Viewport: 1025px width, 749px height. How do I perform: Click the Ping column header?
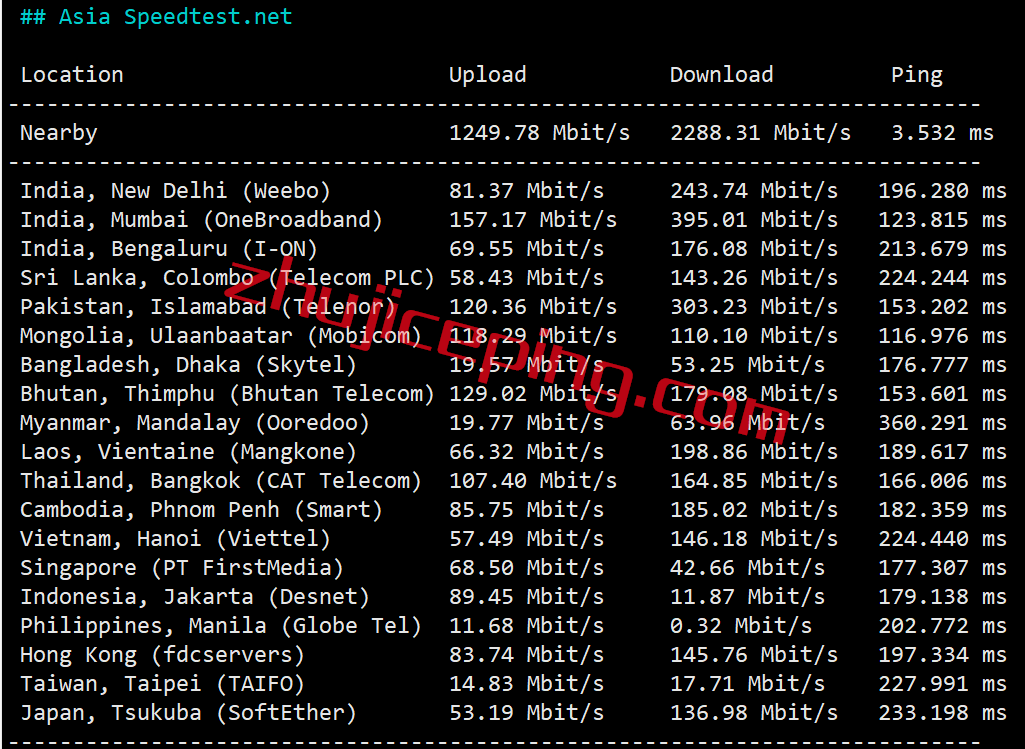tap(916, 75)
